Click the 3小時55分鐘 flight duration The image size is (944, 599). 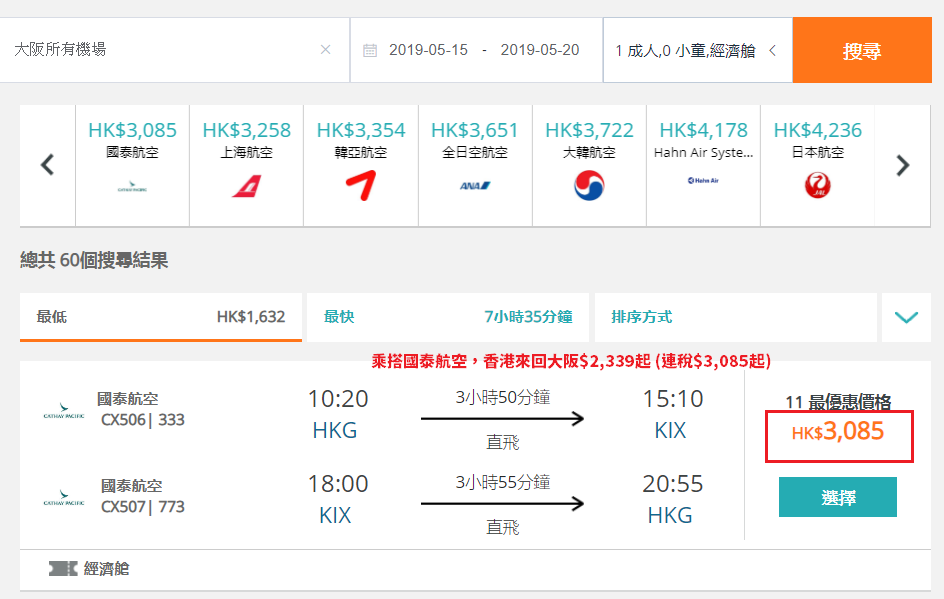503,482
